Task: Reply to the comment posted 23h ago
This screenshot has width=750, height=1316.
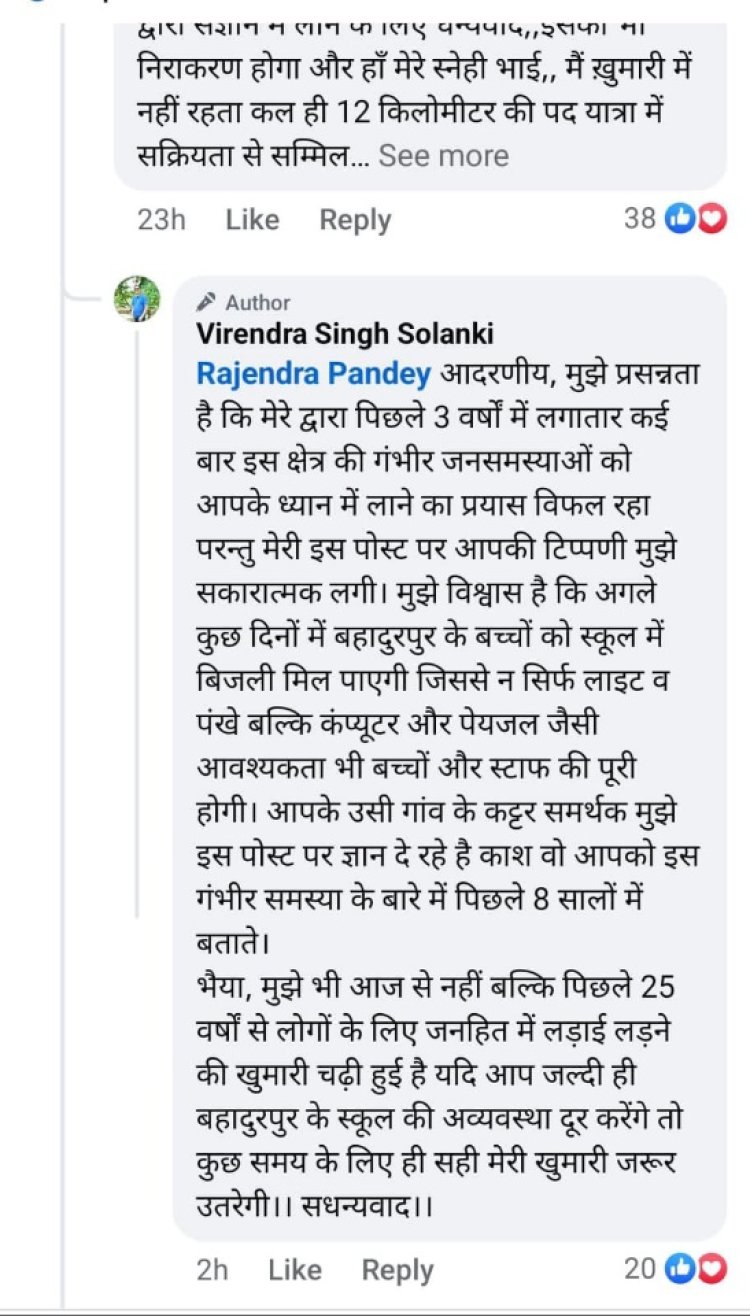Action: 355,220
